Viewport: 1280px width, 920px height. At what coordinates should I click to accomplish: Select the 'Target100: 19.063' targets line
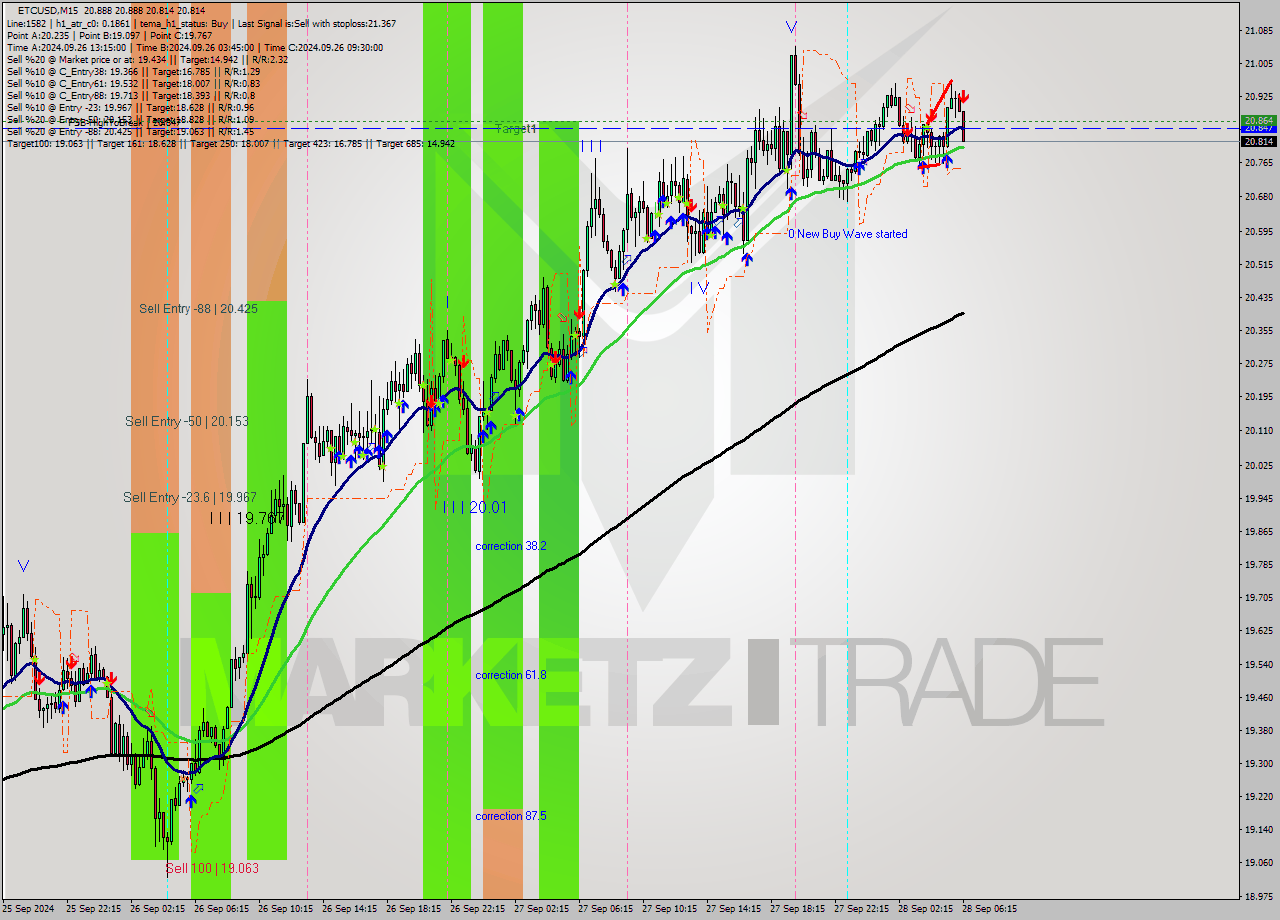231,143
